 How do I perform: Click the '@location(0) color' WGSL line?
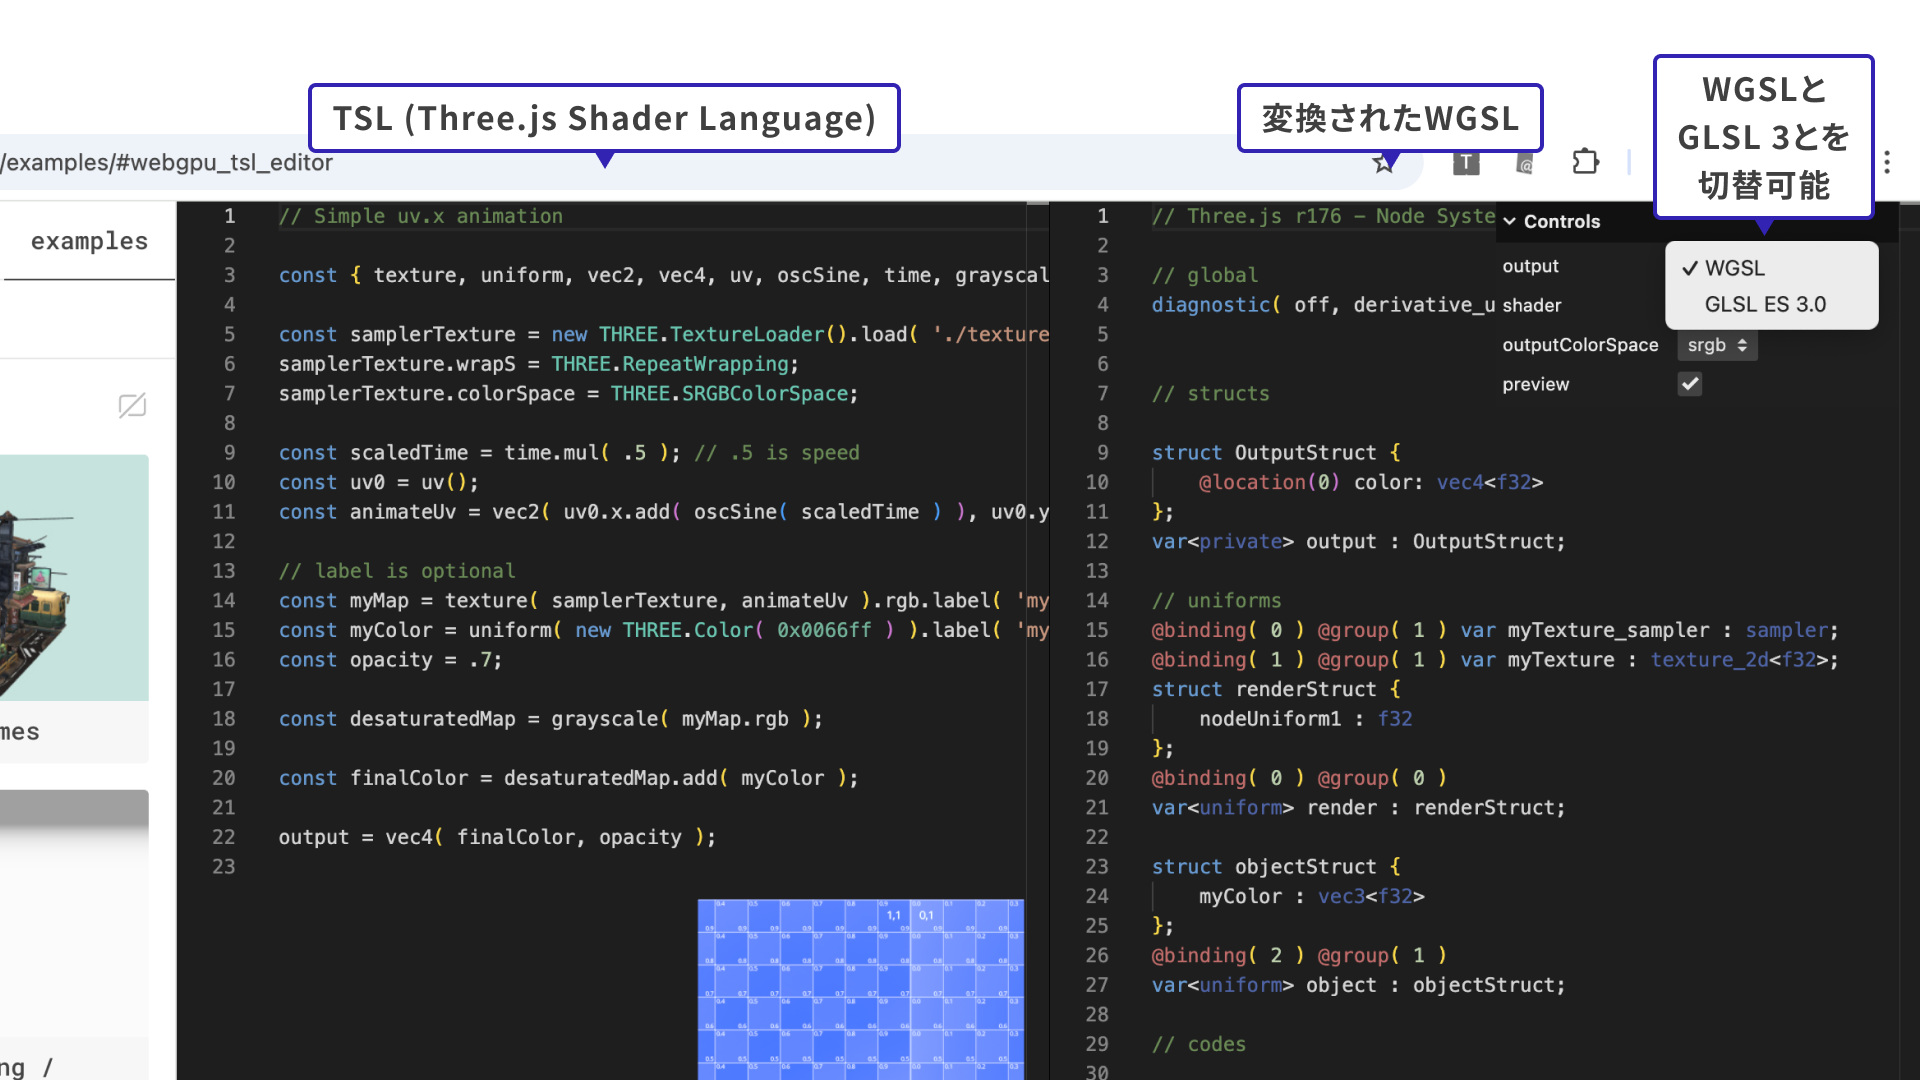coord(1370,482)
